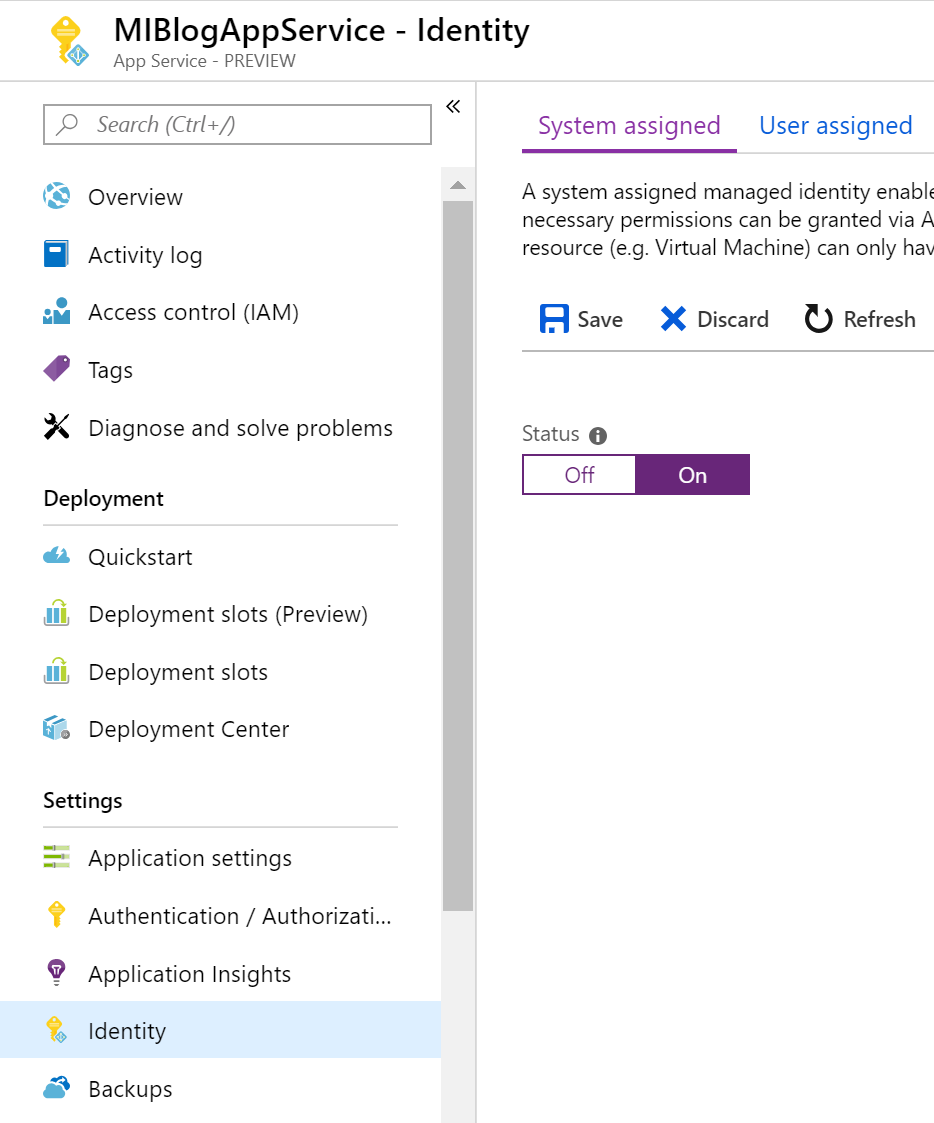Set Status toggle to On

692,475
